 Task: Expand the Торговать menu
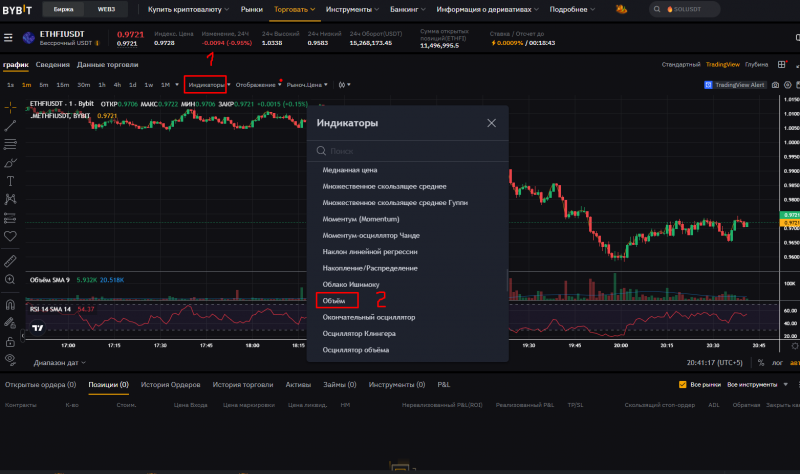point(294,9)
